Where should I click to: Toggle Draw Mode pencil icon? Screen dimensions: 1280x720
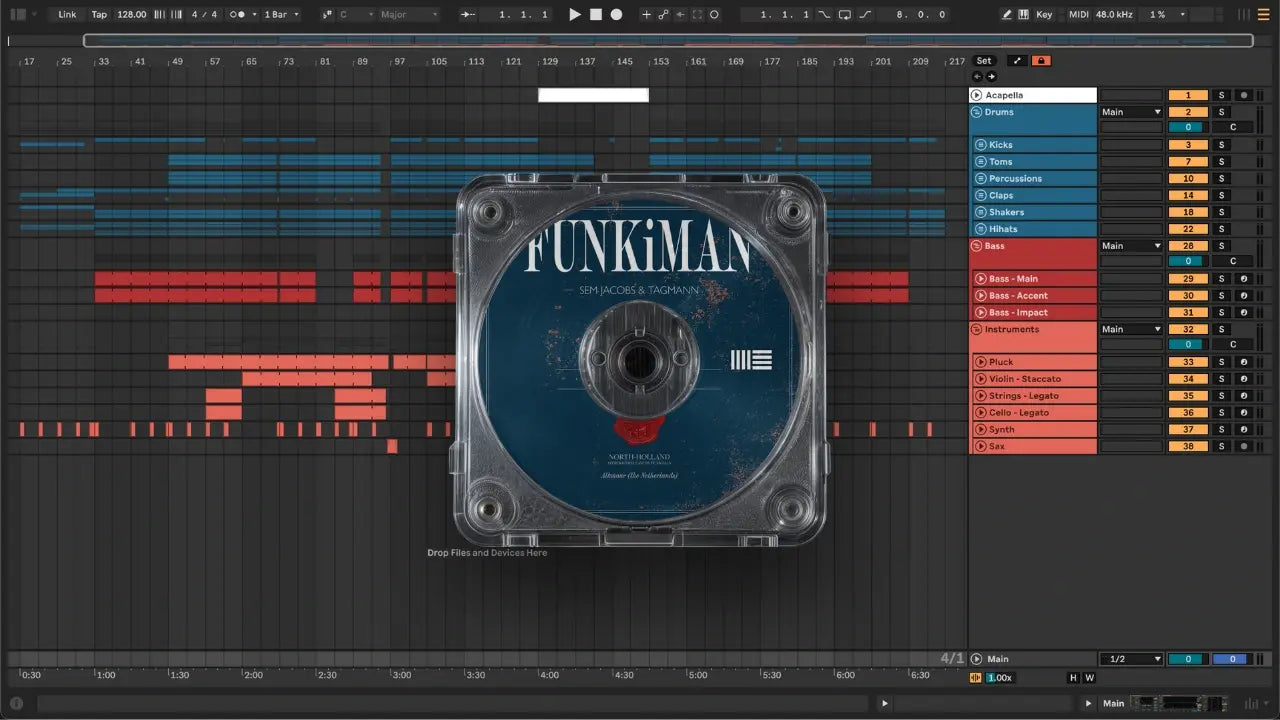point(1007,15)
